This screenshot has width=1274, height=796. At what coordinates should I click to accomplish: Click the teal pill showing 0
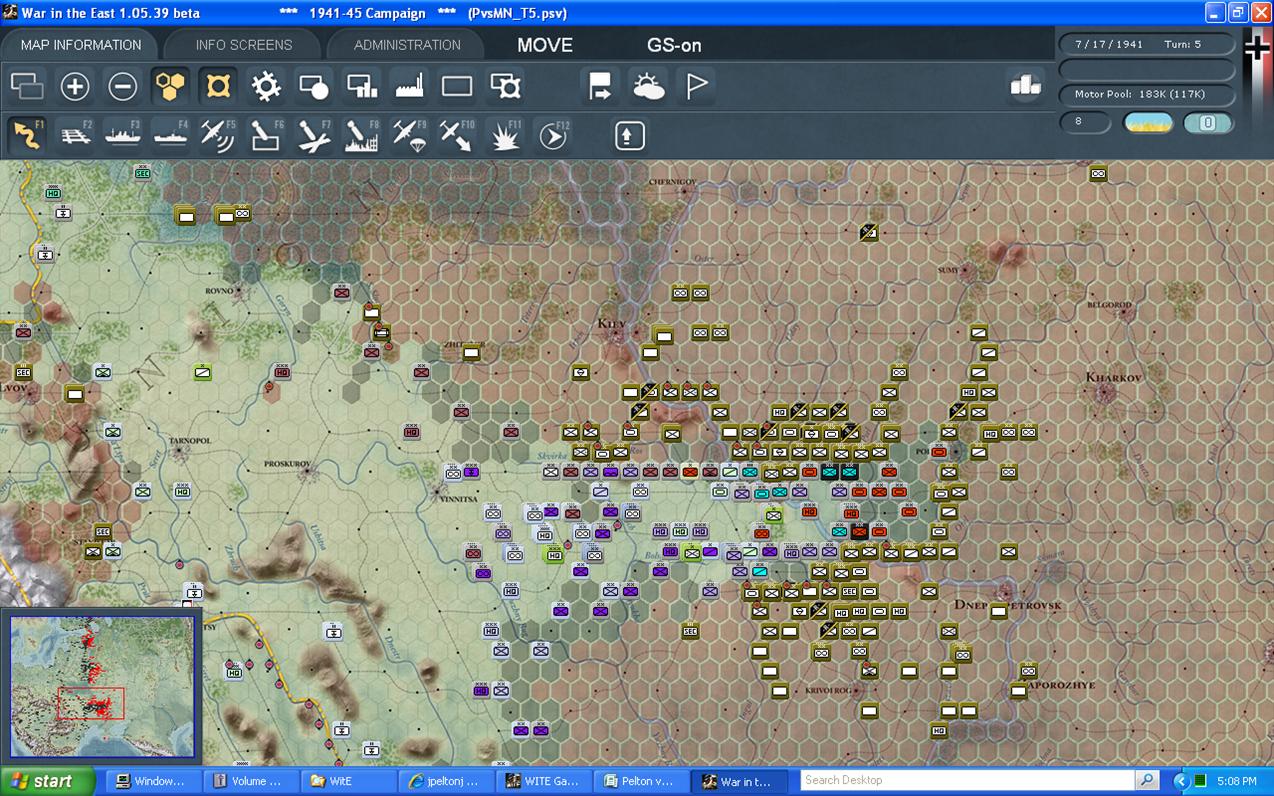coord(1207,123)
